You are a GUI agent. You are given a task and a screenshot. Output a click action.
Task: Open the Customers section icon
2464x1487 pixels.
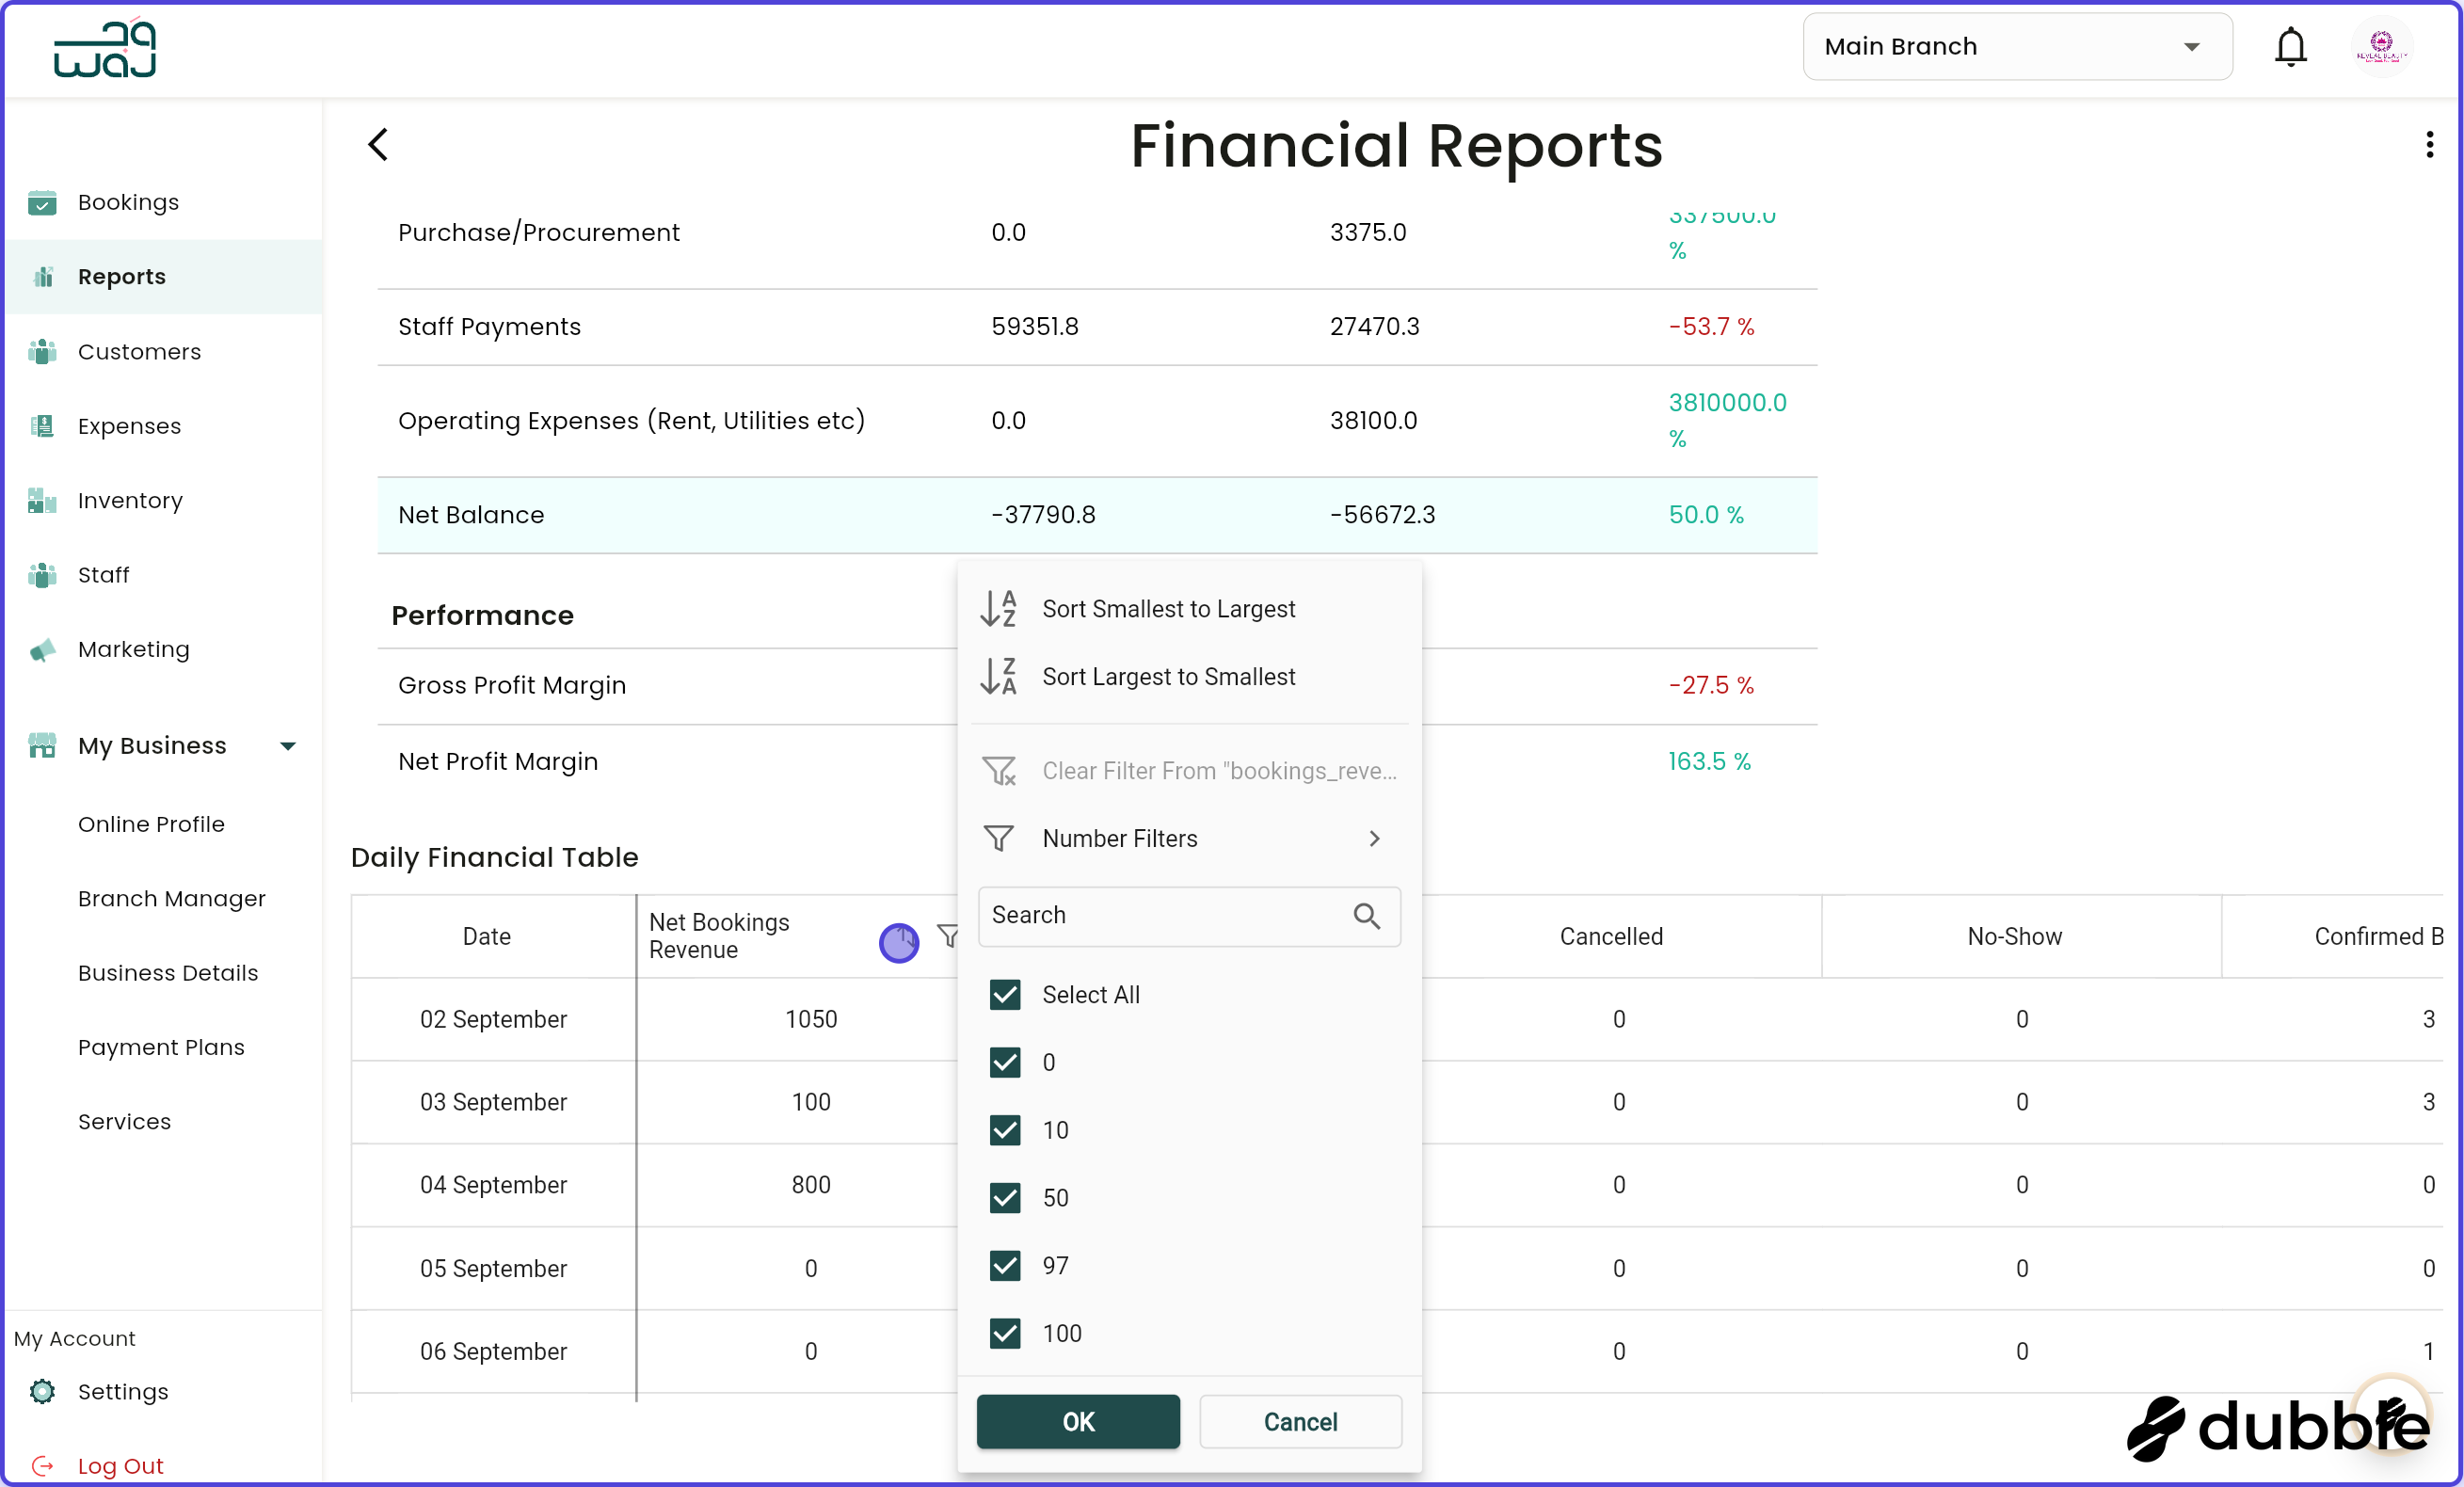[x=42, y=352]
